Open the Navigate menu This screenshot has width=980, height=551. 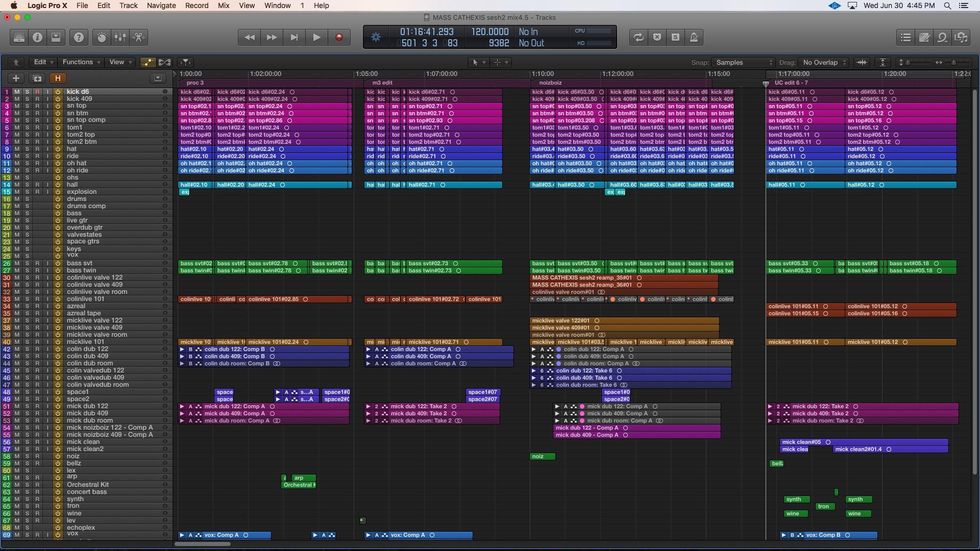coord(161,5)
